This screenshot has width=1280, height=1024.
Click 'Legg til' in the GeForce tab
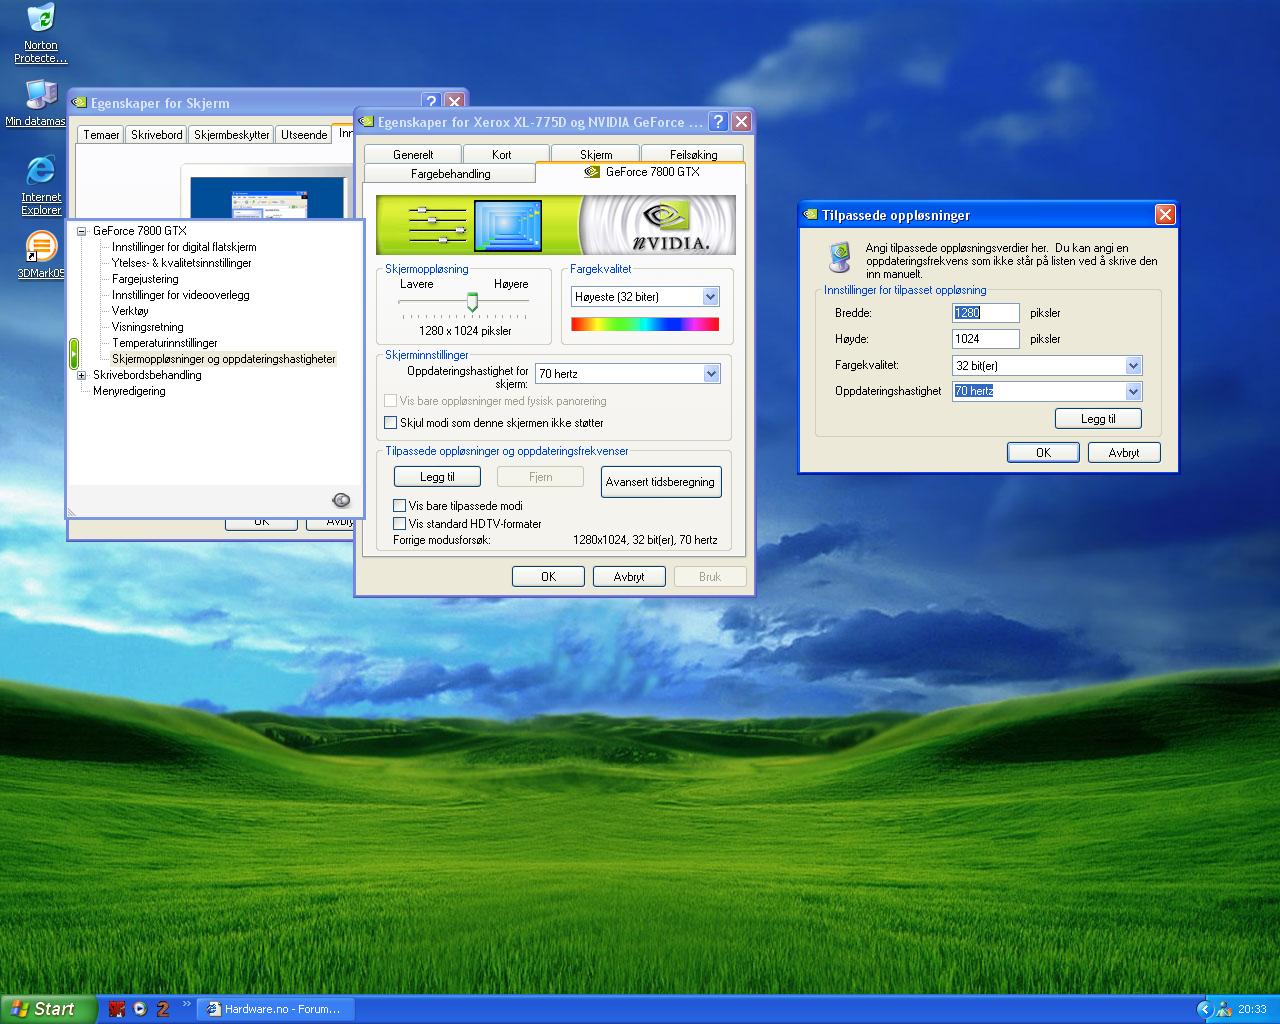pyautogui.click(x=437, y=477)
